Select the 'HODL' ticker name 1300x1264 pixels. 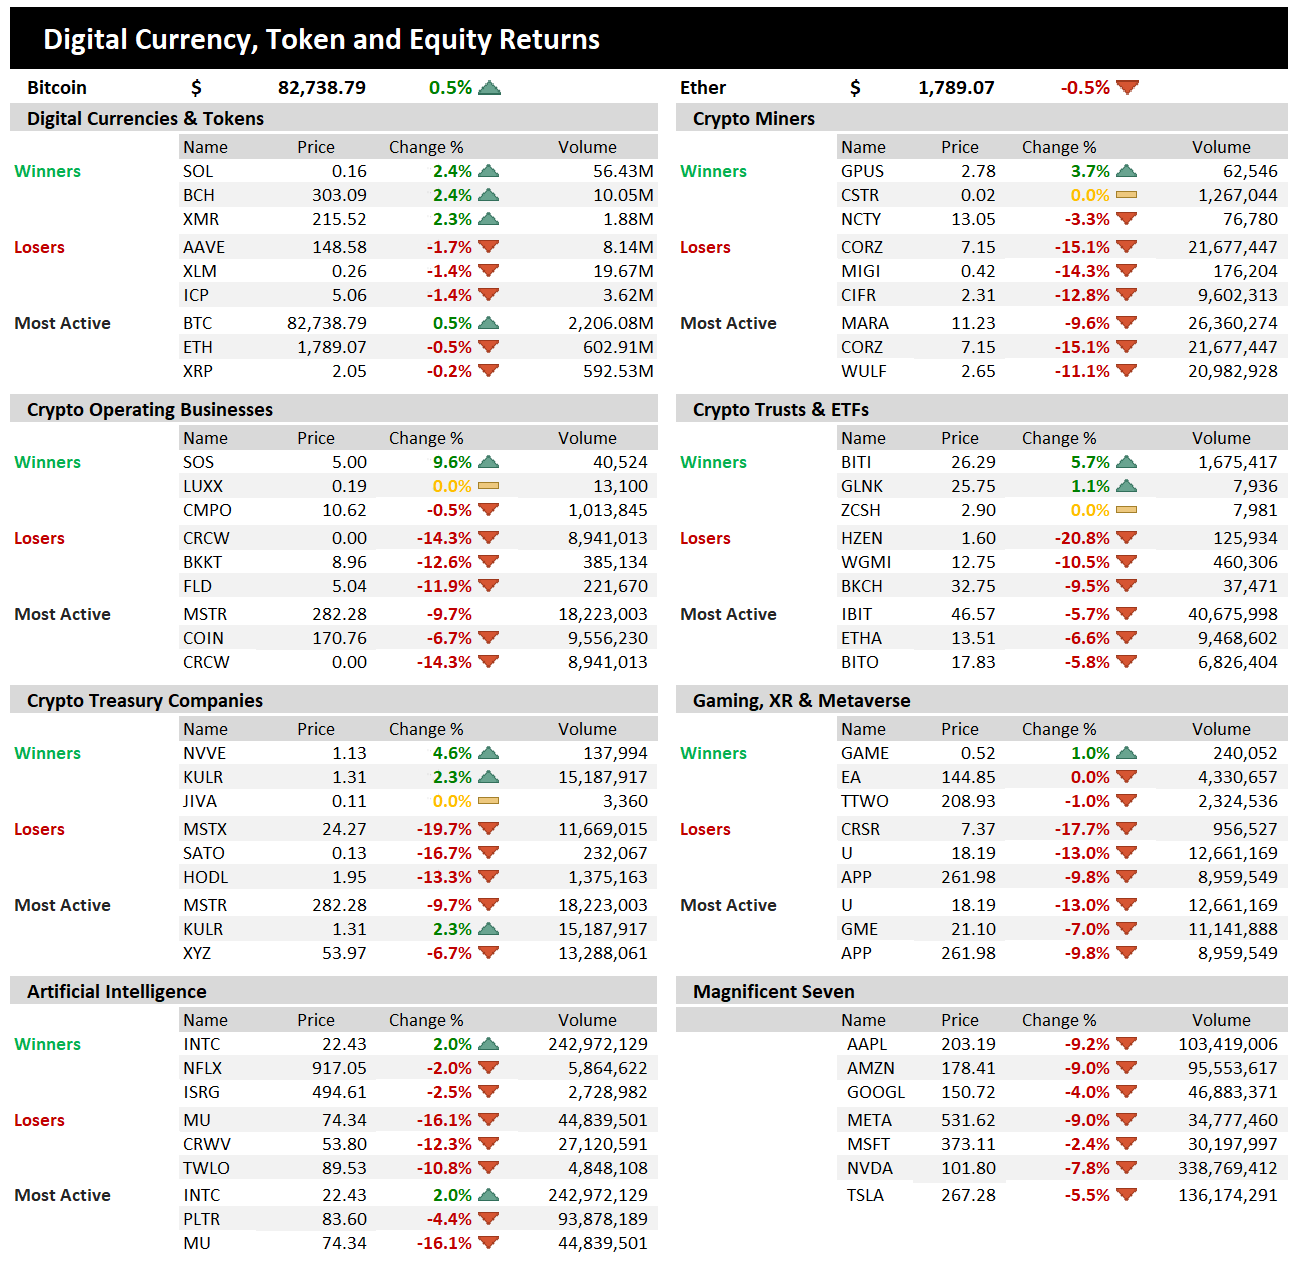[x=206, y=877]
